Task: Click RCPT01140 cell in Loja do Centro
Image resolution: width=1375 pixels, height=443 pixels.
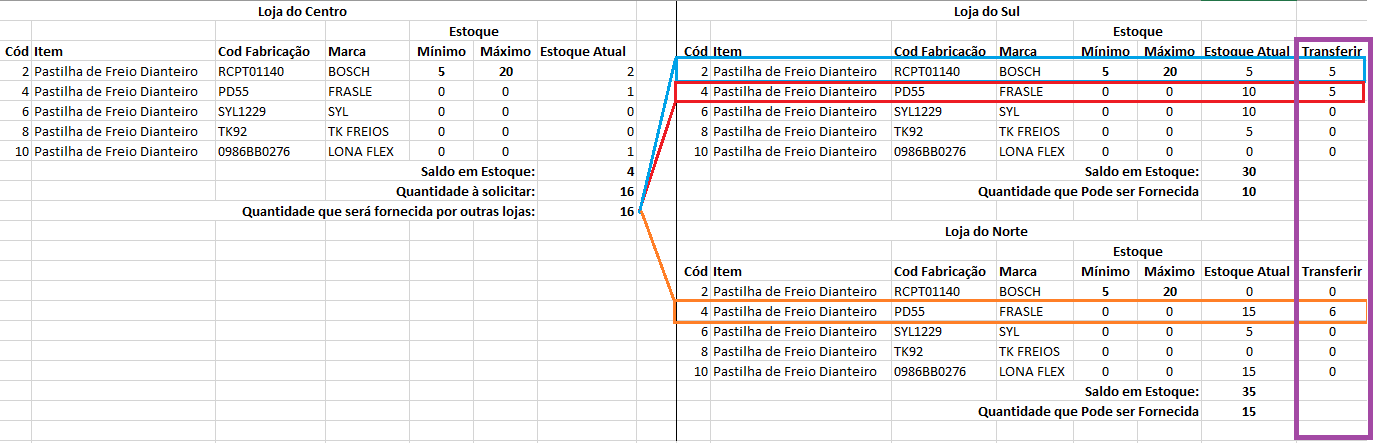Action: (250, 71)
